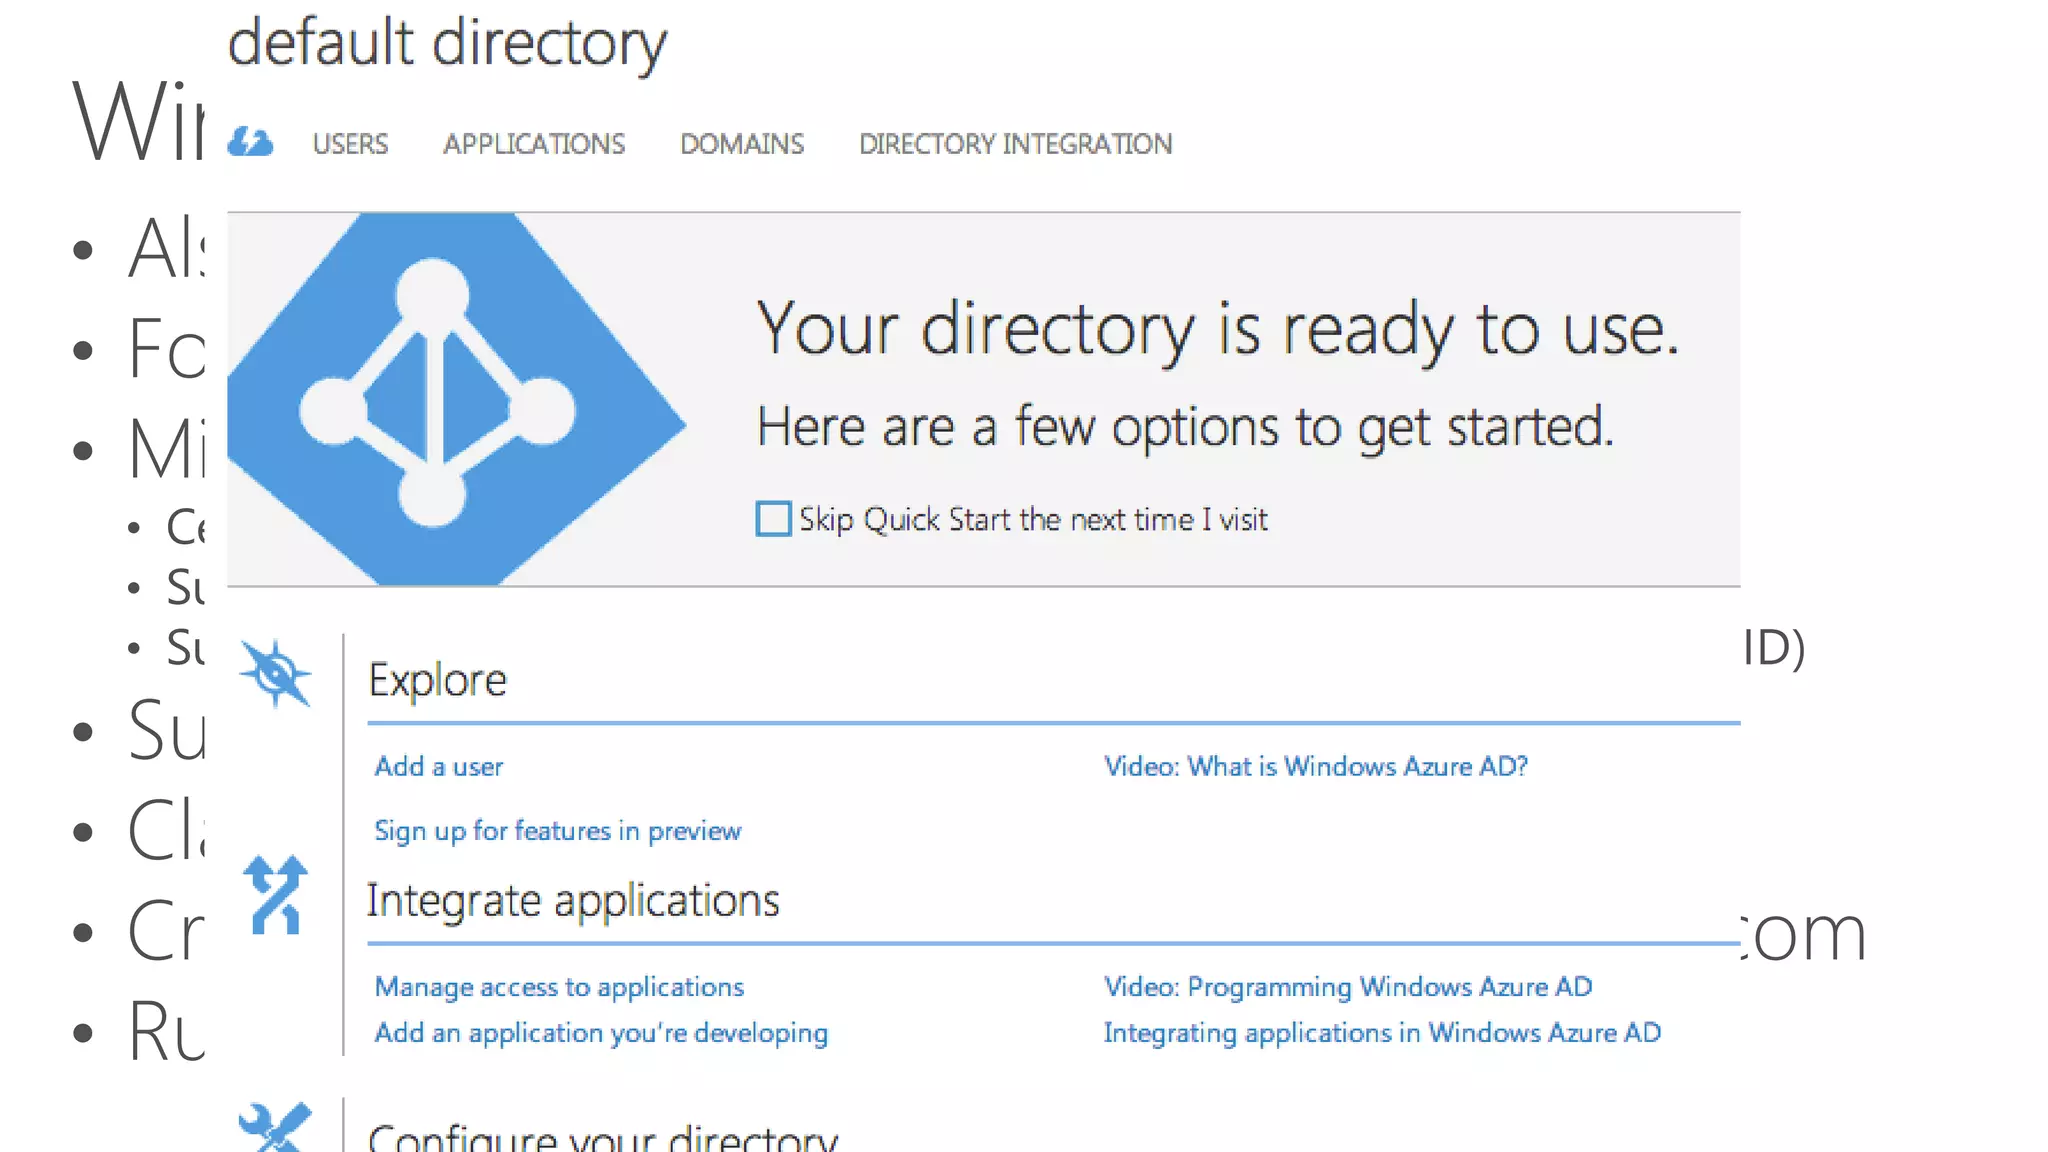Open Sign up for features in preview

[x=557, y=831]
